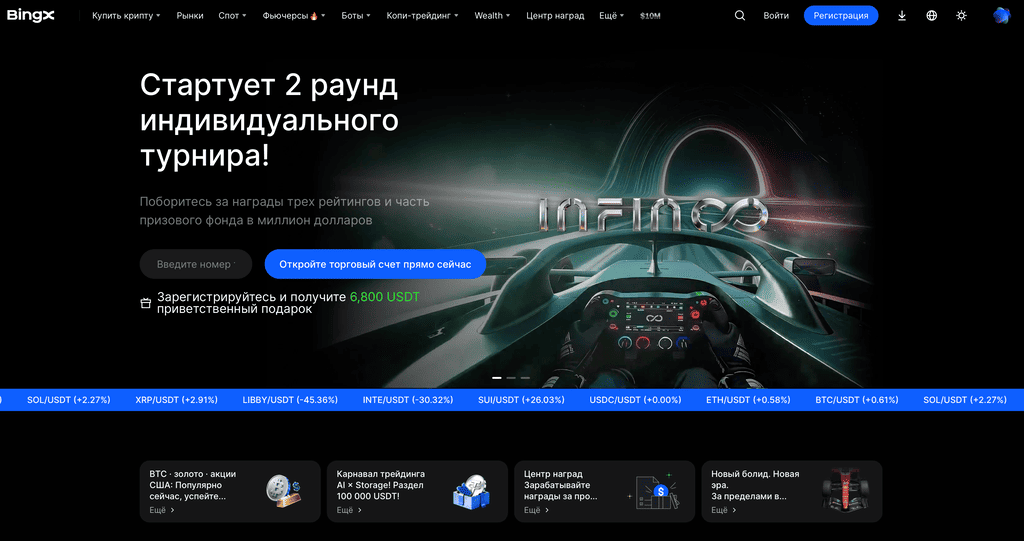Focus the Введите номер input field
1024x541 pixels.
pos(195,264)
